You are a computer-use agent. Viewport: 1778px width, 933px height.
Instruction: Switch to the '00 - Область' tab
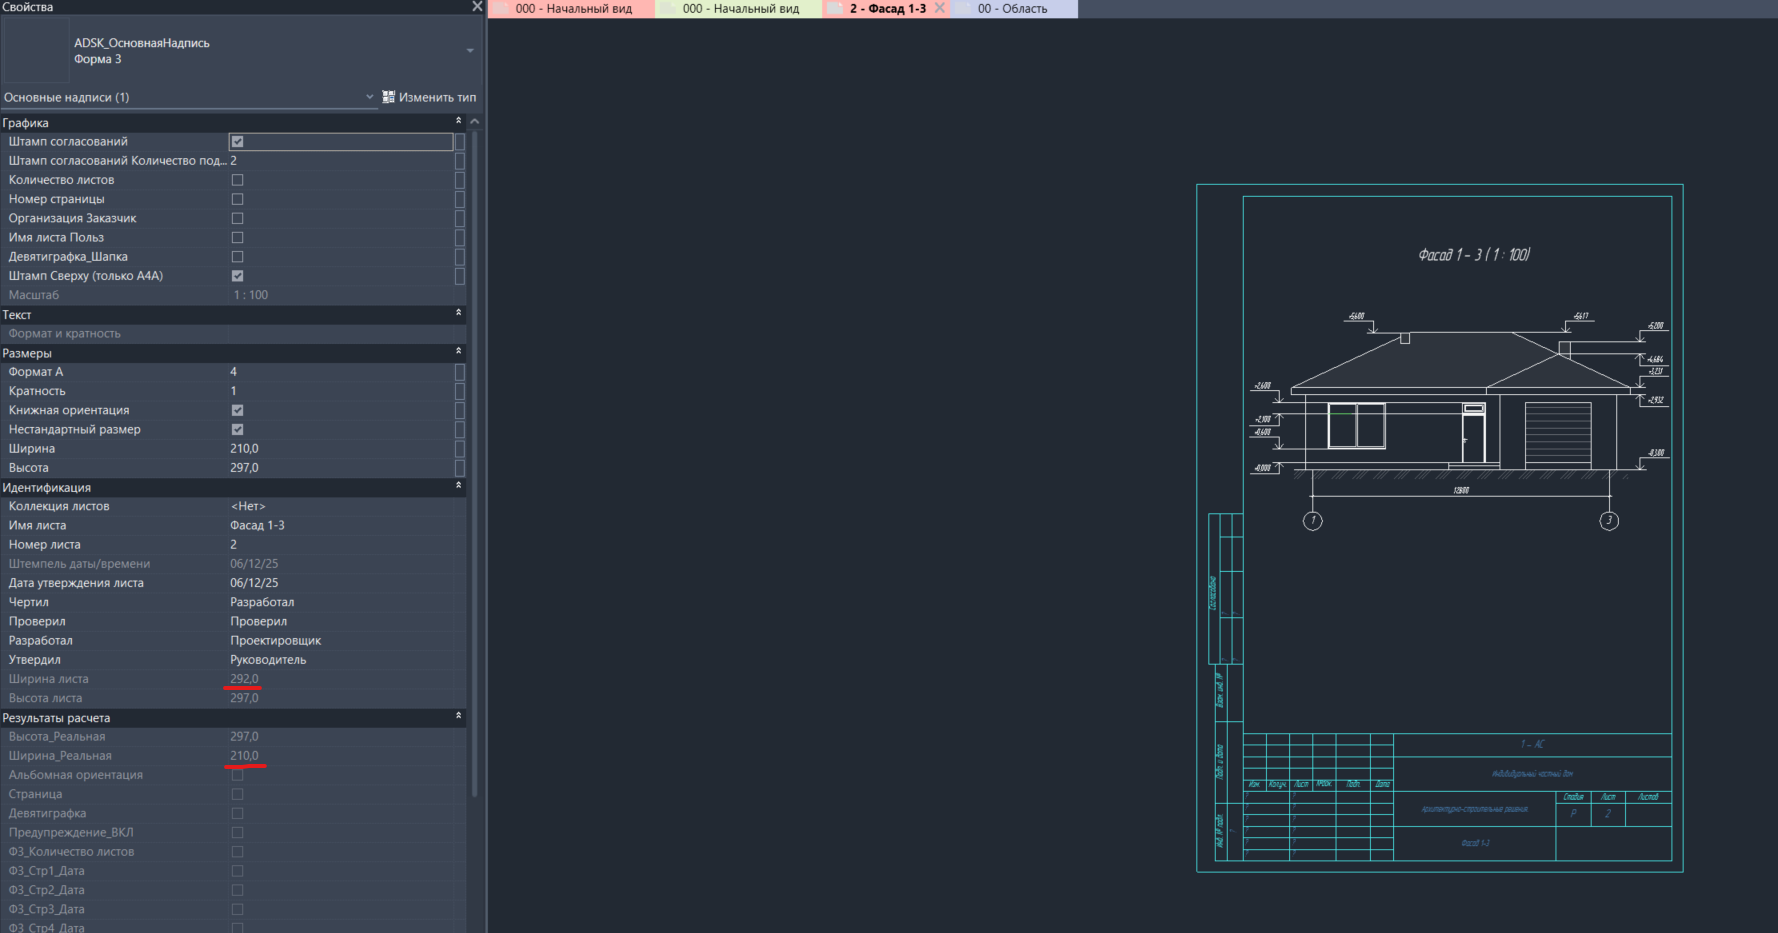(x=1012, y=9)
